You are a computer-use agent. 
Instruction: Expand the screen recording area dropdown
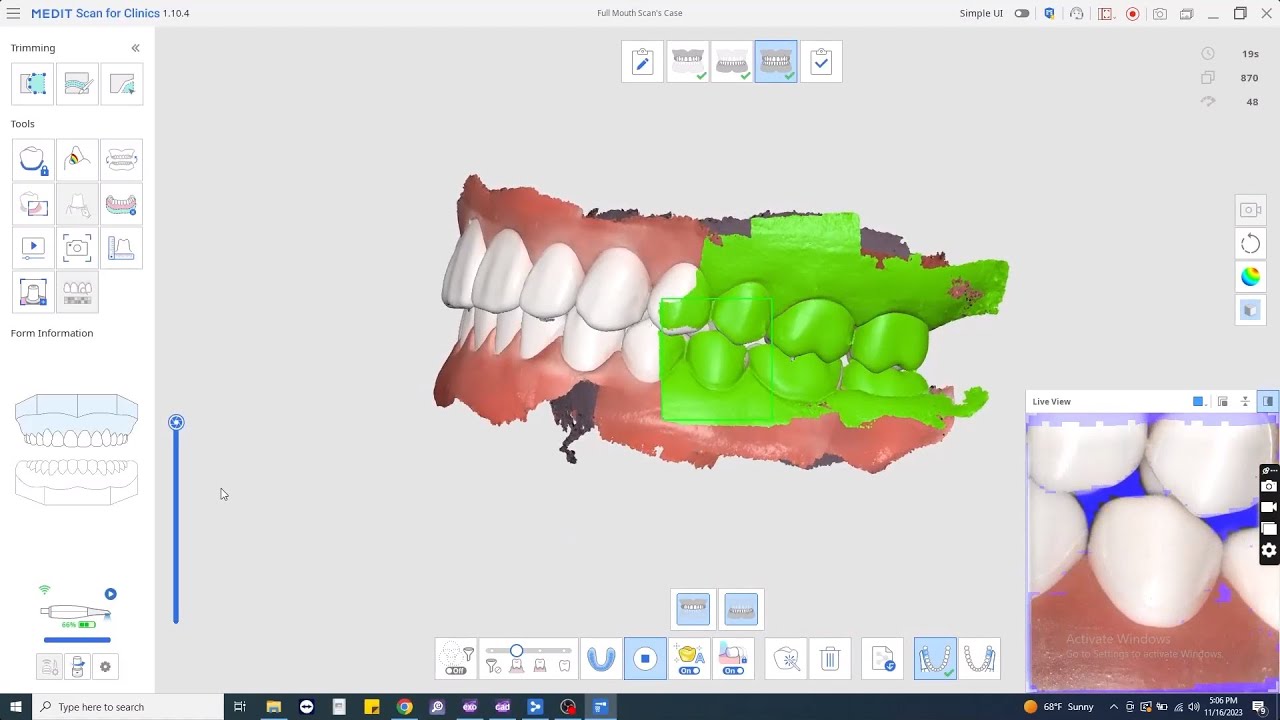[1105, 13]
